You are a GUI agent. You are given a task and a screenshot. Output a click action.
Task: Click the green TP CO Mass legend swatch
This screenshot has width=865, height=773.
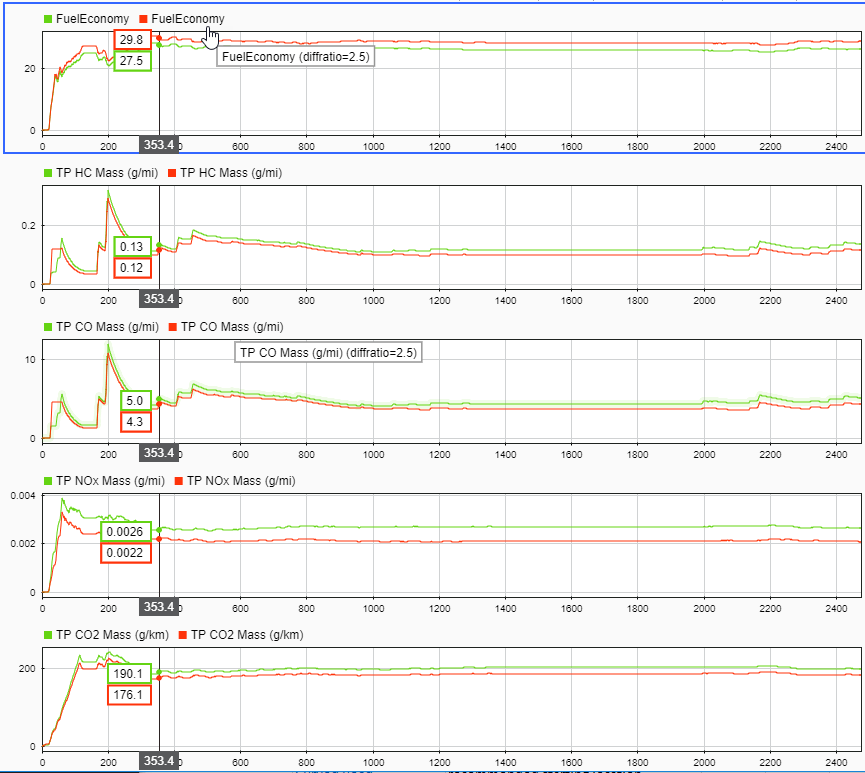[48, 327]
